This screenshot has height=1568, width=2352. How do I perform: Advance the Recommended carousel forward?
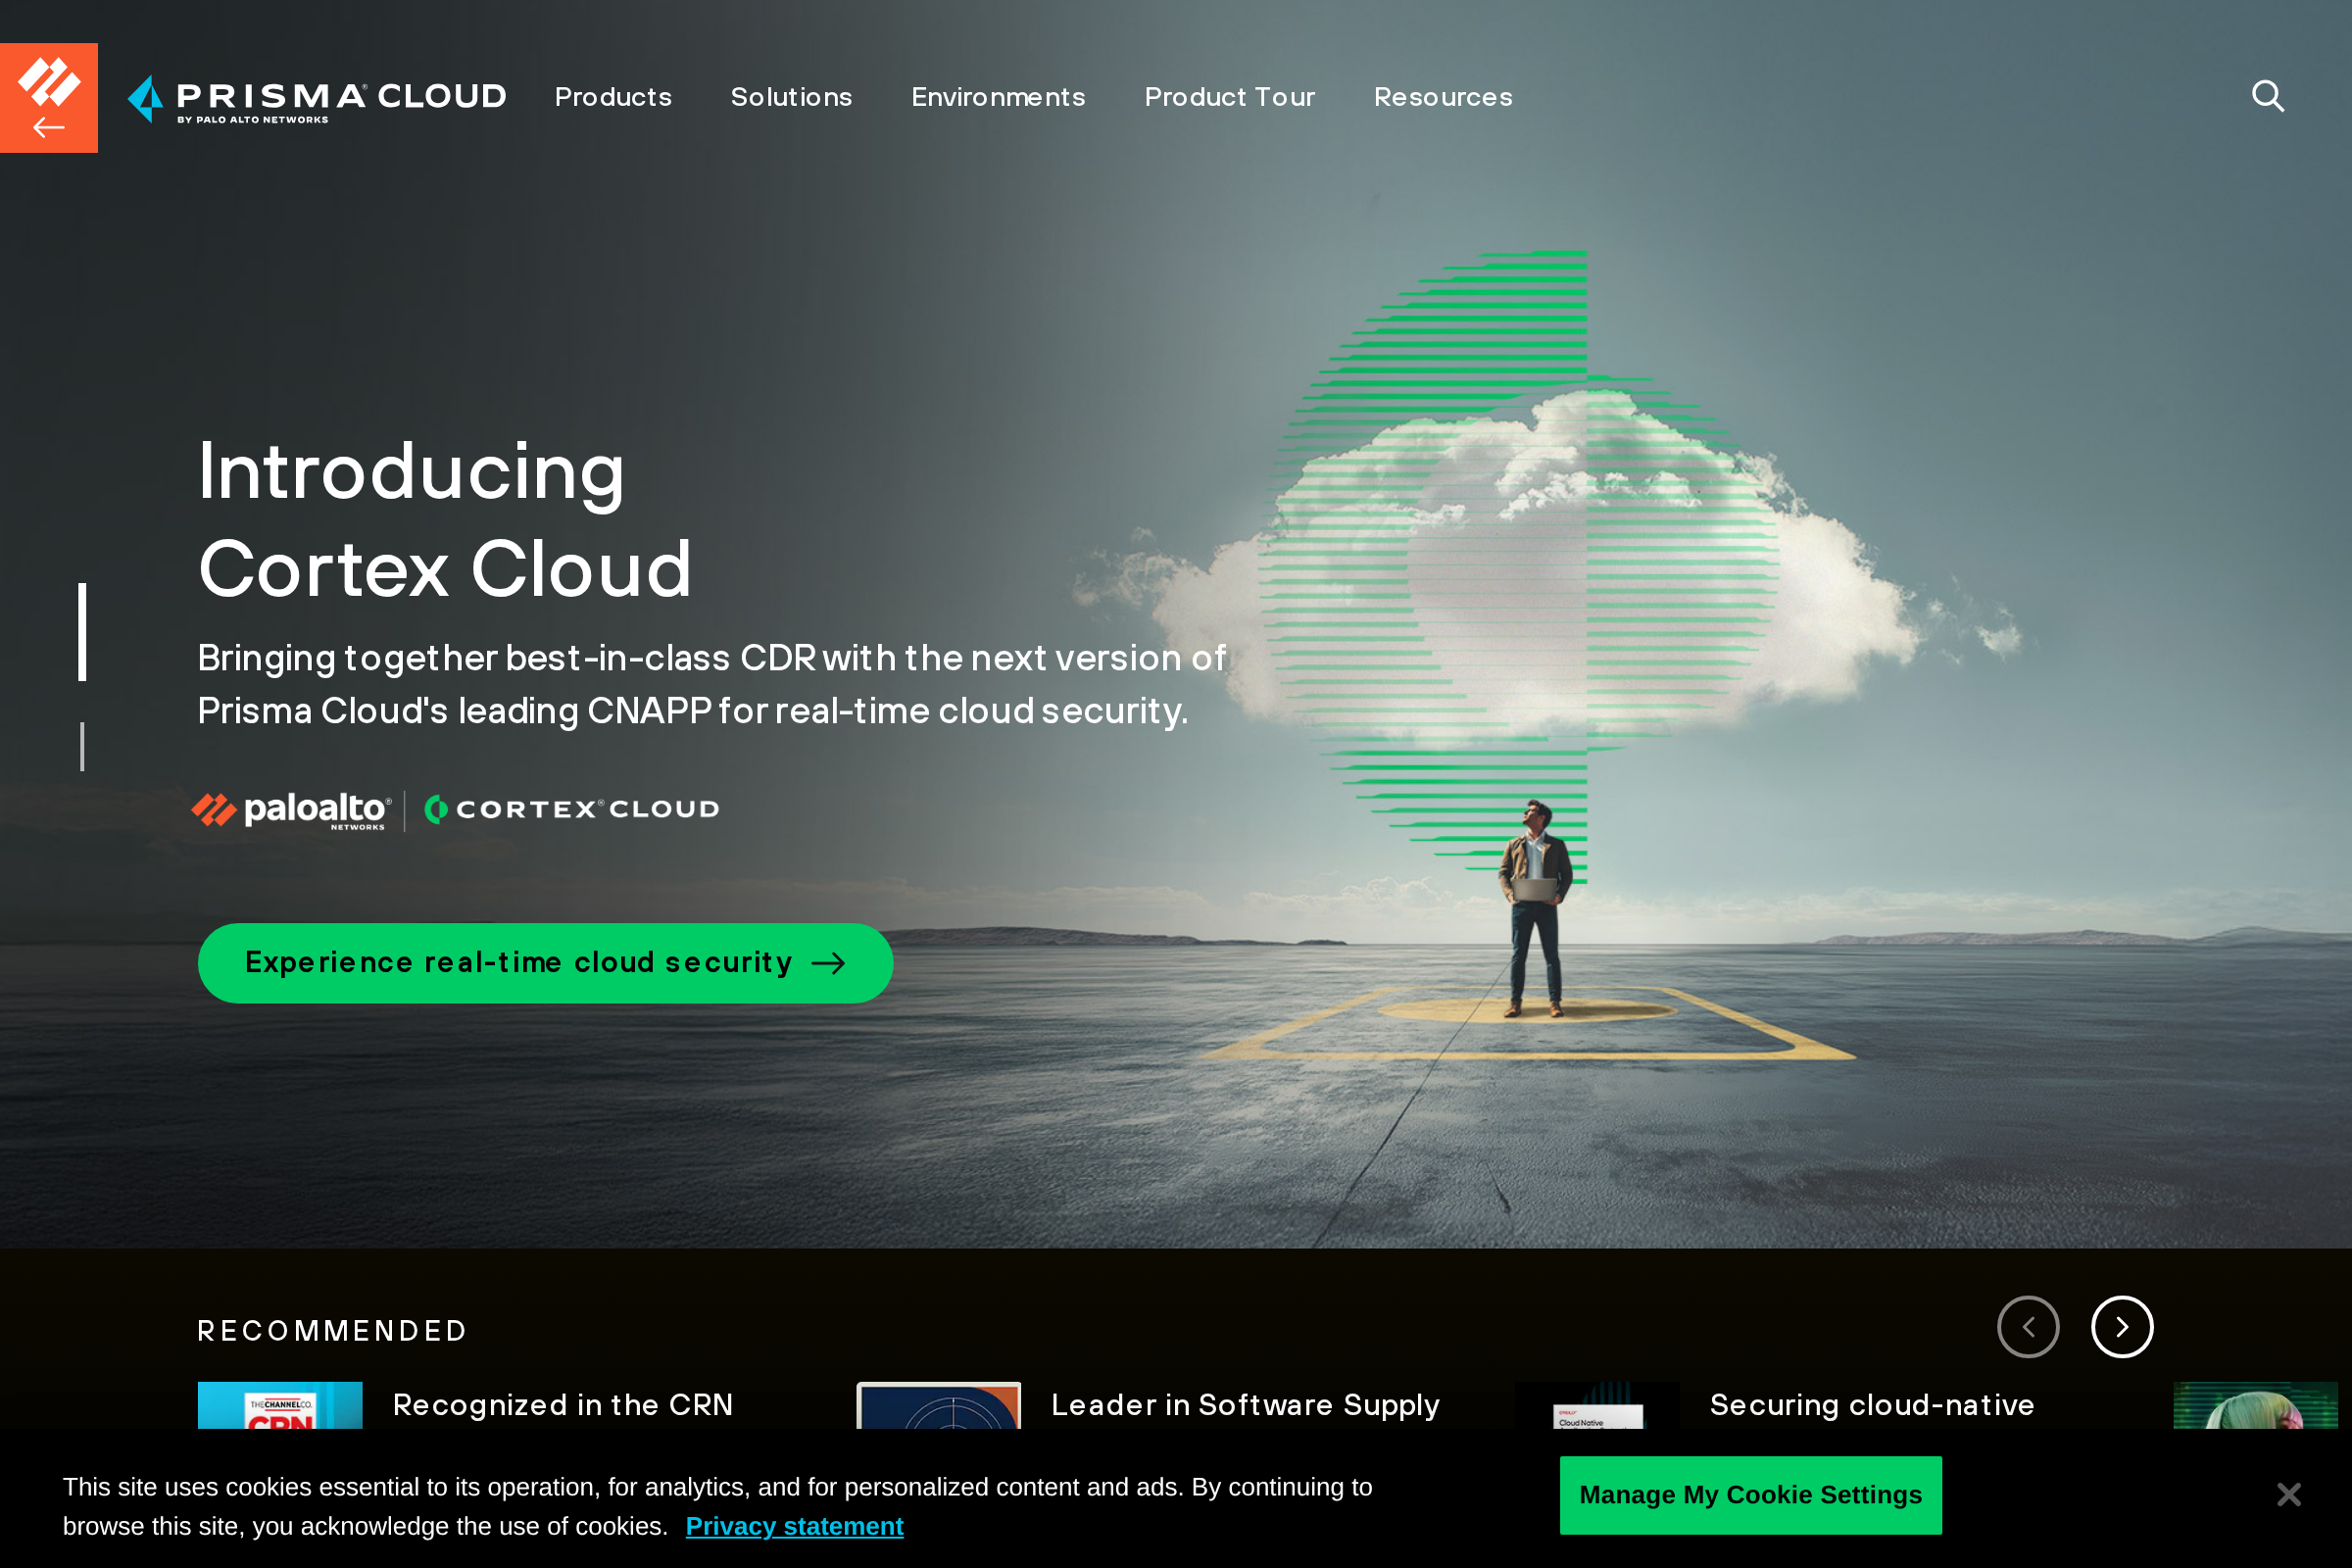pyautogui.click(x=2122, y=1326)
